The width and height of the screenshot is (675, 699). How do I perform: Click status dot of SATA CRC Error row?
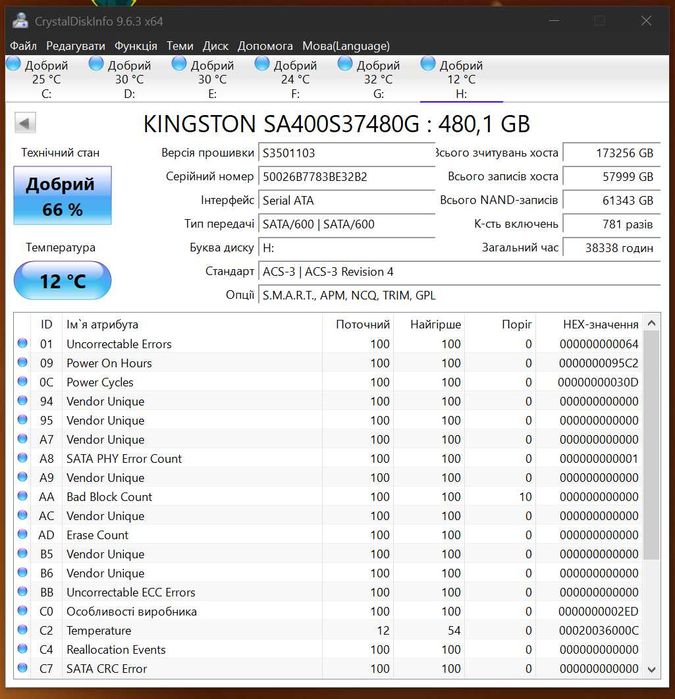tap(22, 668)
